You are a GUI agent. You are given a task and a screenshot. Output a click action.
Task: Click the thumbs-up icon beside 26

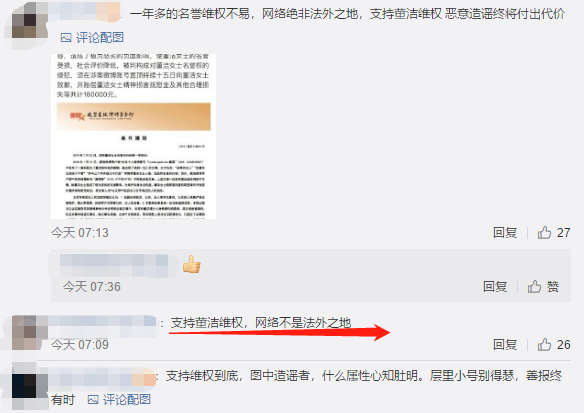pyautogui.click(x=544, y=345)
